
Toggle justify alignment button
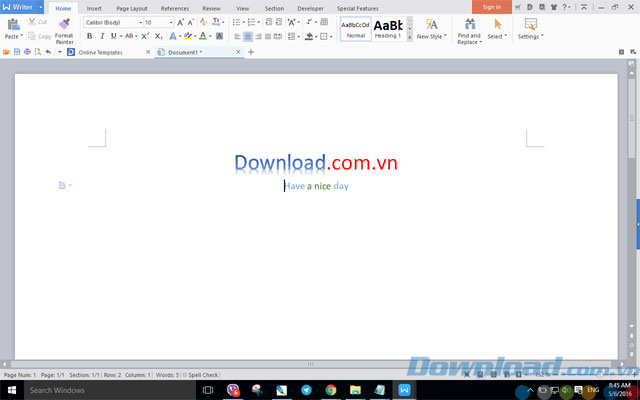(268, 36)
